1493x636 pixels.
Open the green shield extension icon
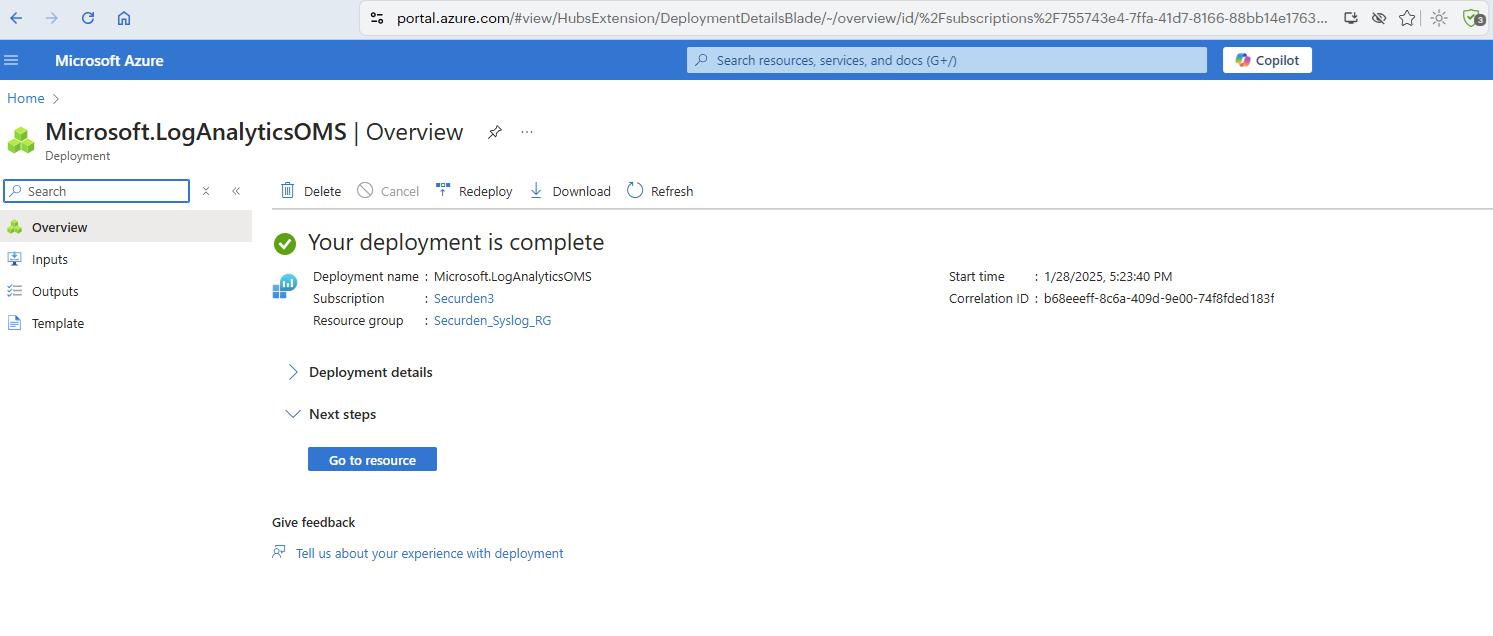(x=1473, y=18)
